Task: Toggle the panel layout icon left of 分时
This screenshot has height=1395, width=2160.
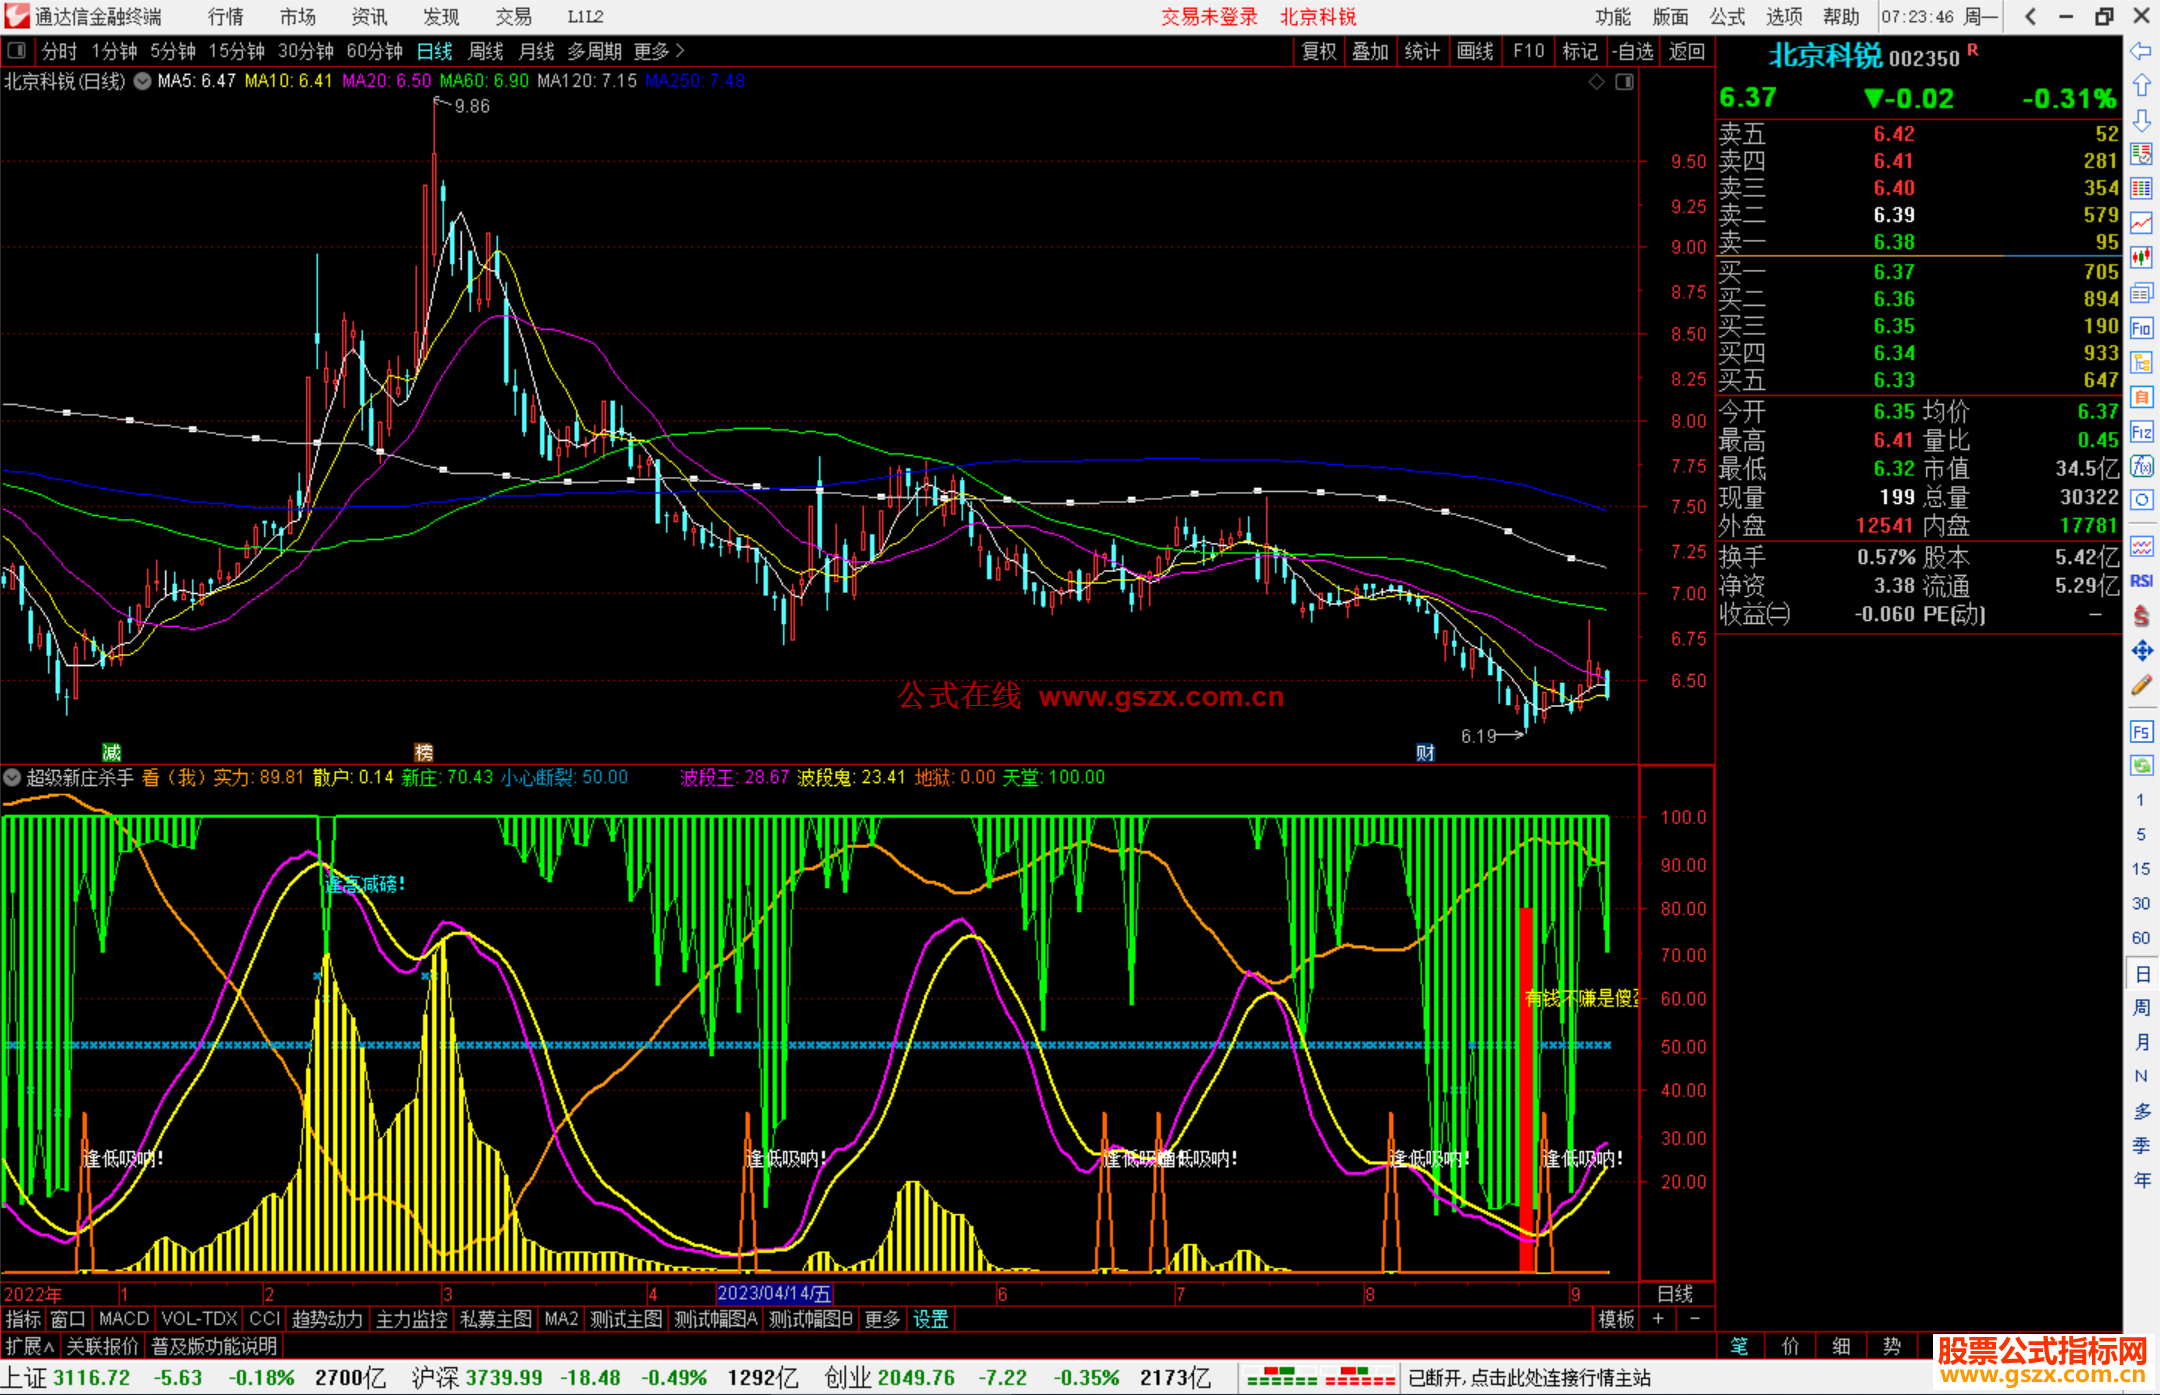Action: [x=17, y=51]
